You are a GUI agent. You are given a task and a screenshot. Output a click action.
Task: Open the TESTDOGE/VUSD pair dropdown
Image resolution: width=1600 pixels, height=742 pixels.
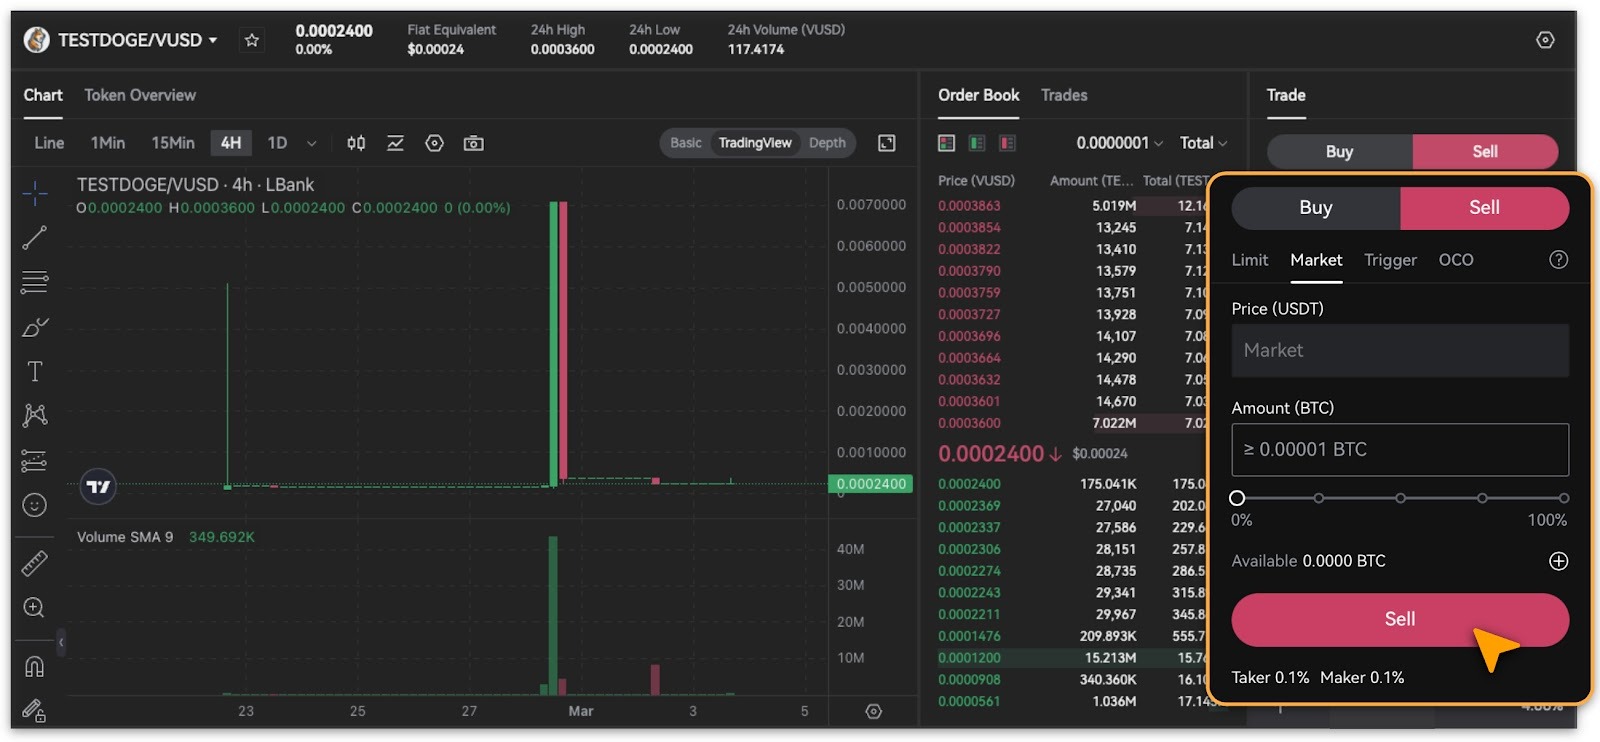[x=136, y=40]
